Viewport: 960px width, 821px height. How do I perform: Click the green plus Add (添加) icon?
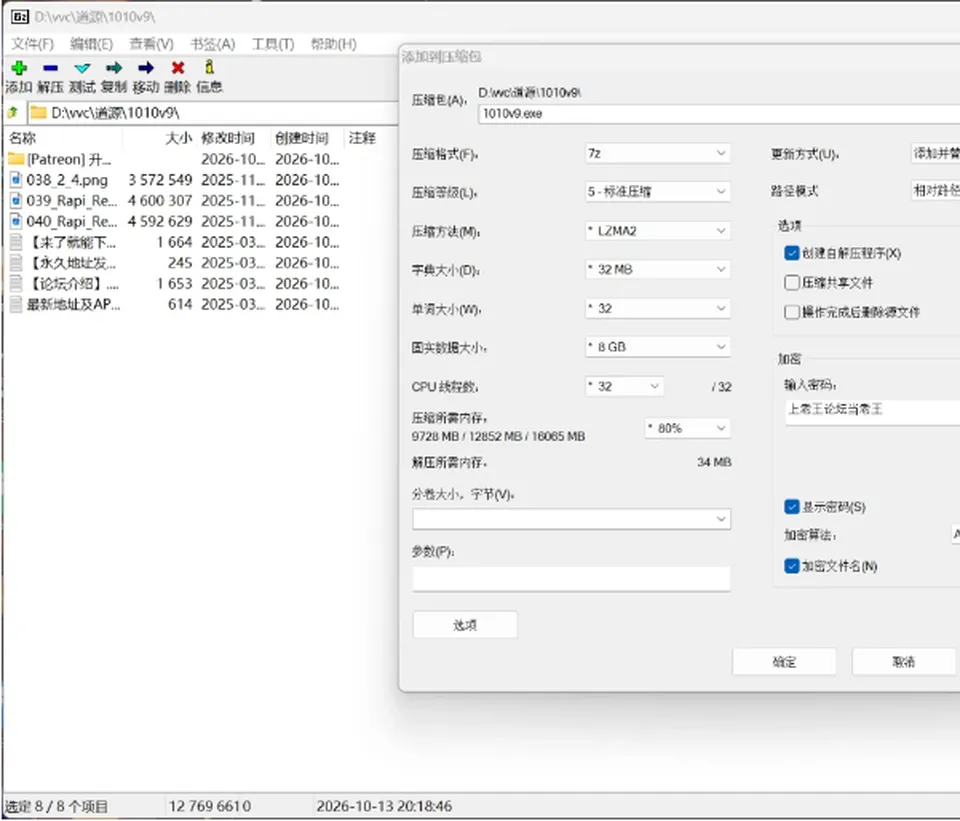tap(19, 67)
